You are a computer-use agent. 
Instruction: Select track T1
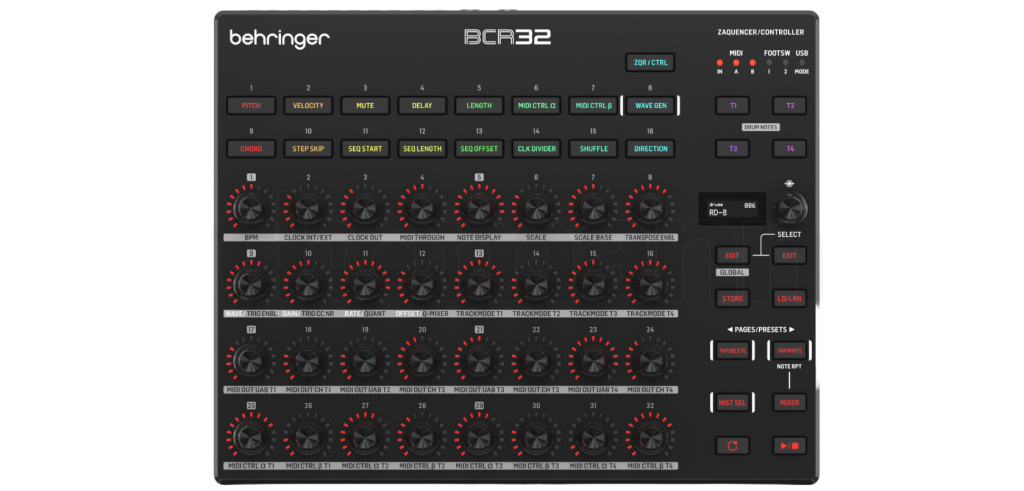[733, 105]
